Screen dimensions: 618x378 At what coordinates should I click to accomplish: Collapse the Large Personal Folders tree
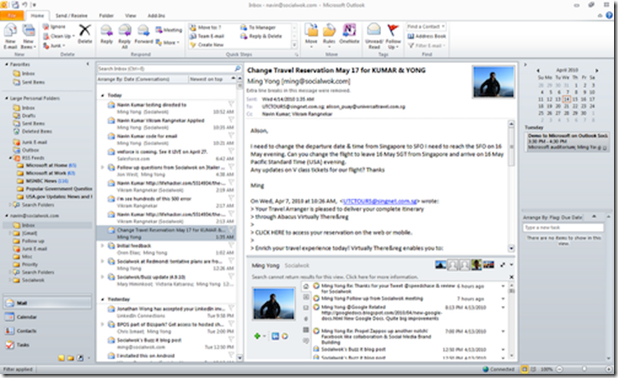6,98
